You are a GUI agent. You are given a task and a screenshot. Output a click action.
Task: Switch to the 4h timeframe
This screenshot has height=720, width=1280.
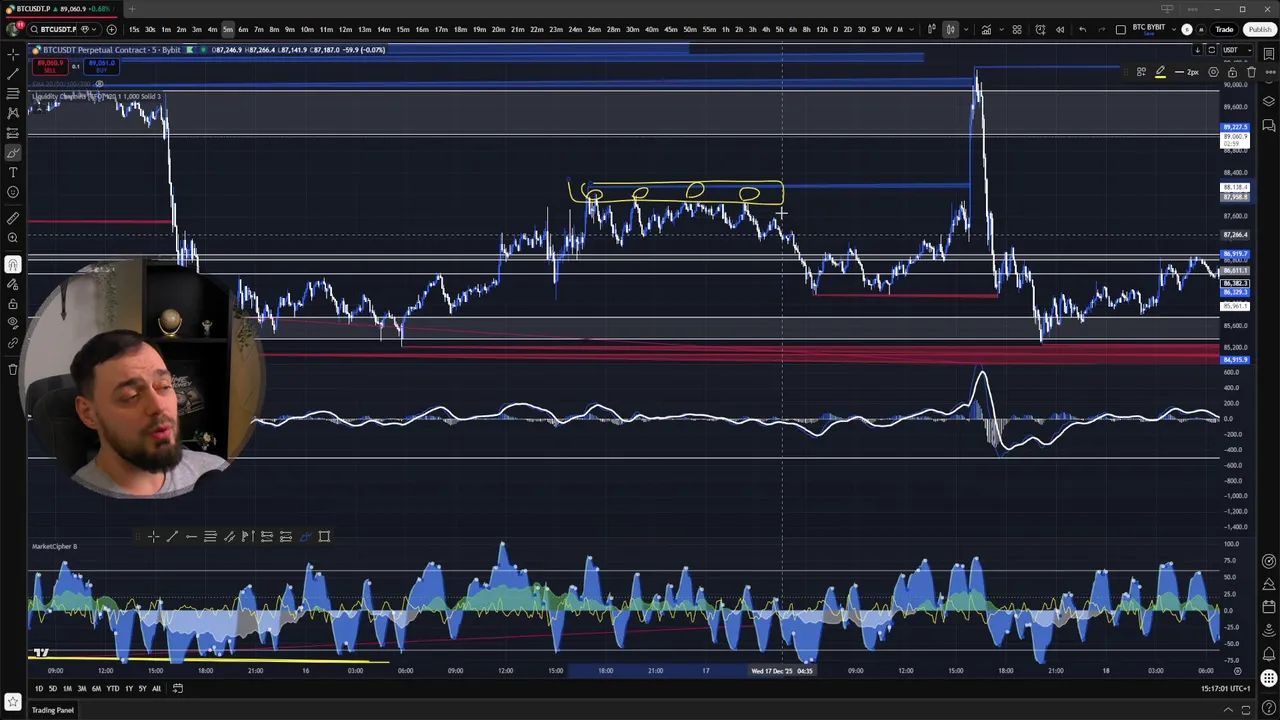click(766, 29)
